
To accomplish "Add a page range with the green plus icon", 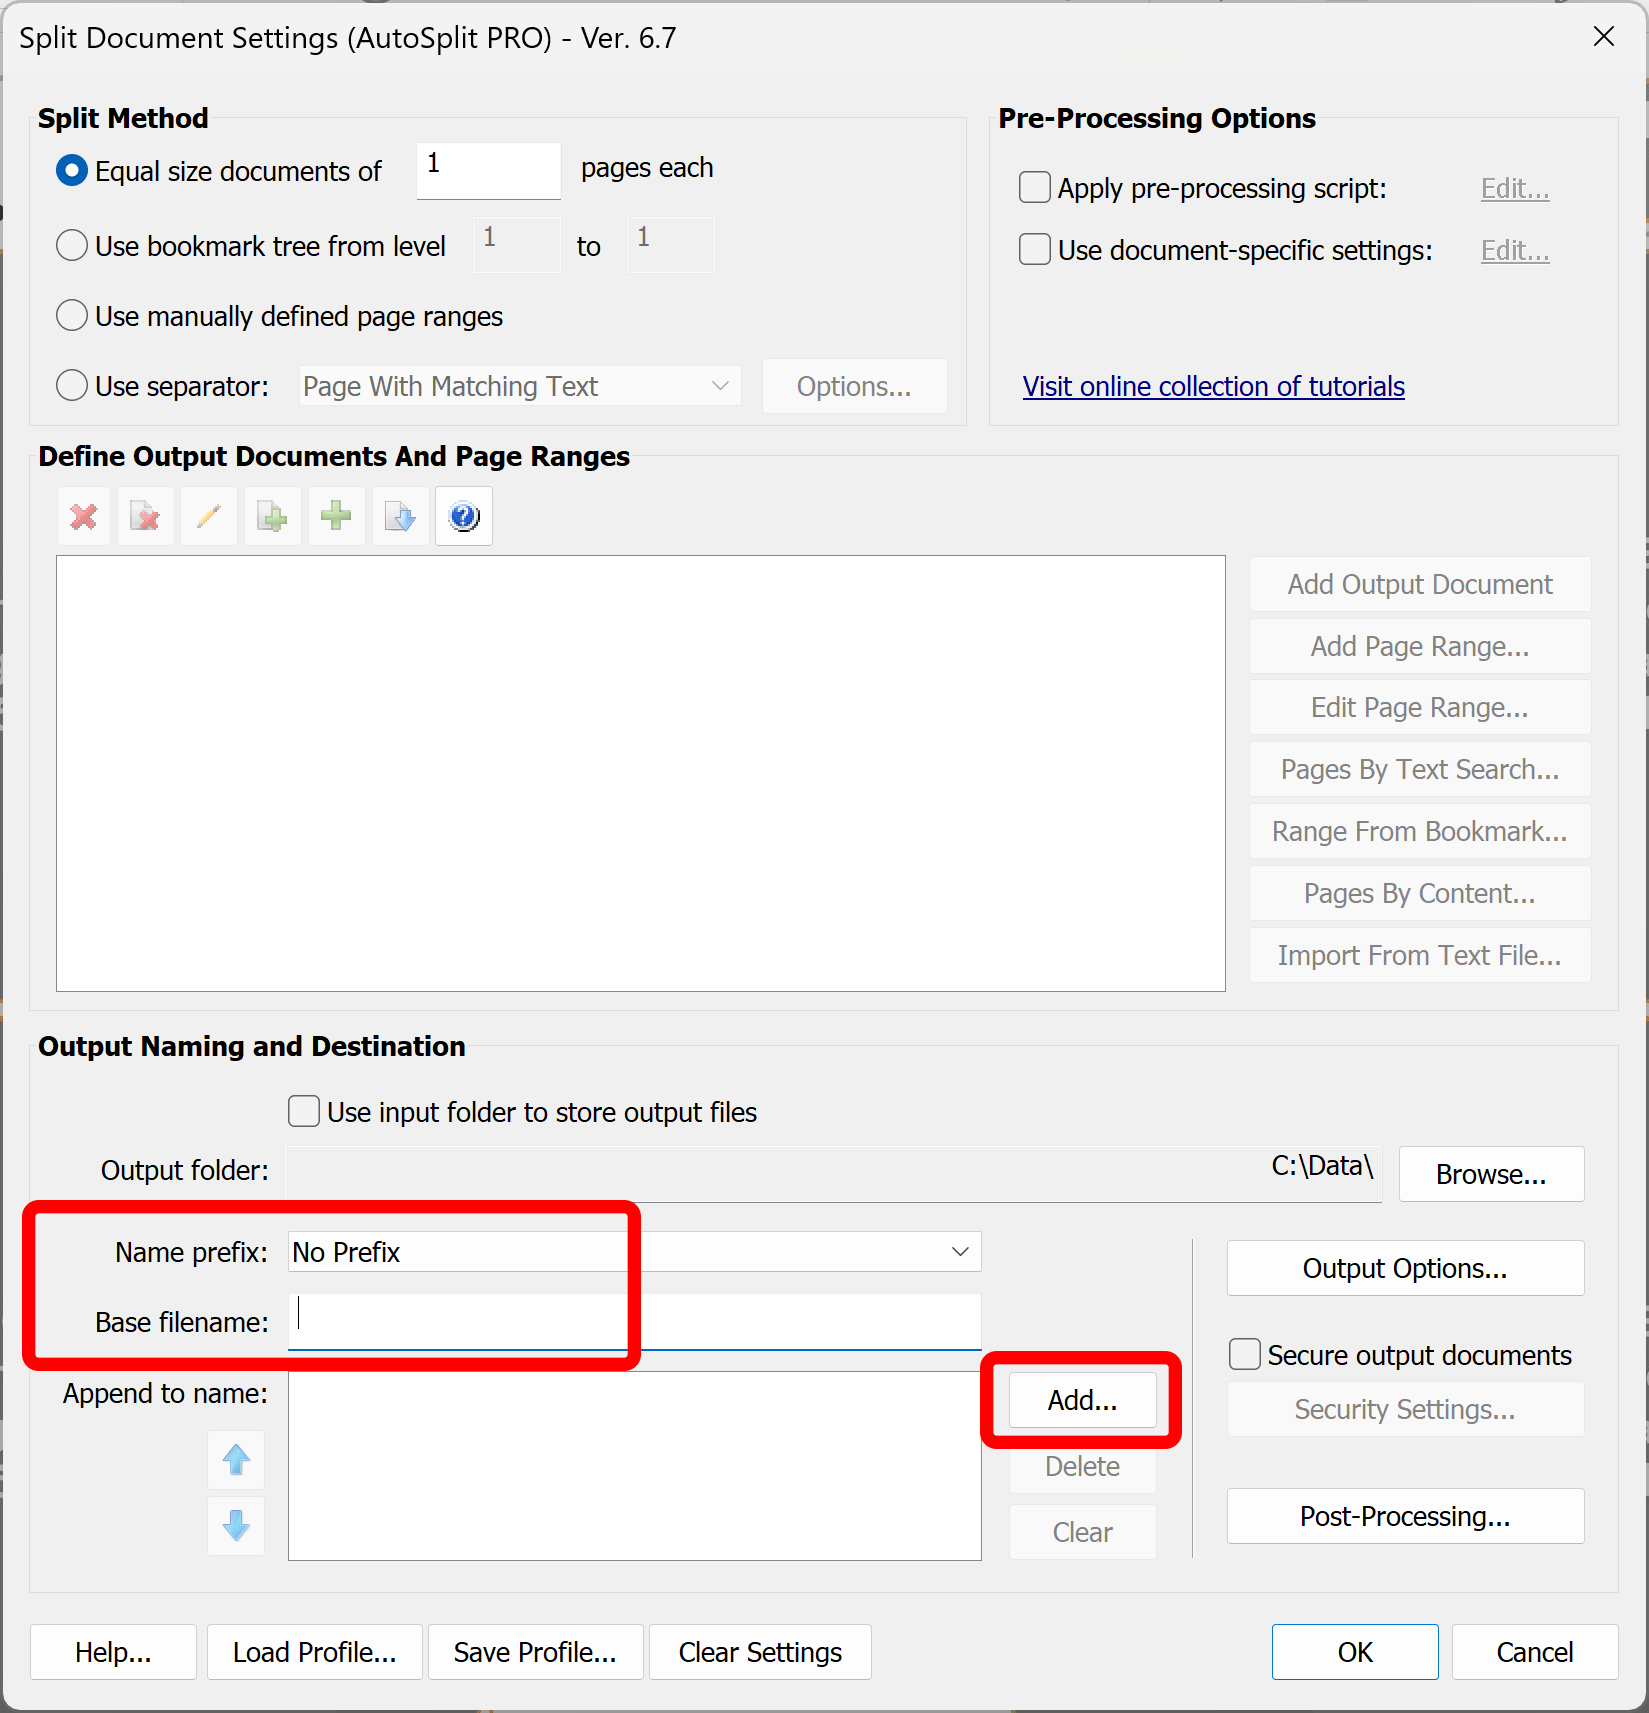I will (x=336, y=516).
